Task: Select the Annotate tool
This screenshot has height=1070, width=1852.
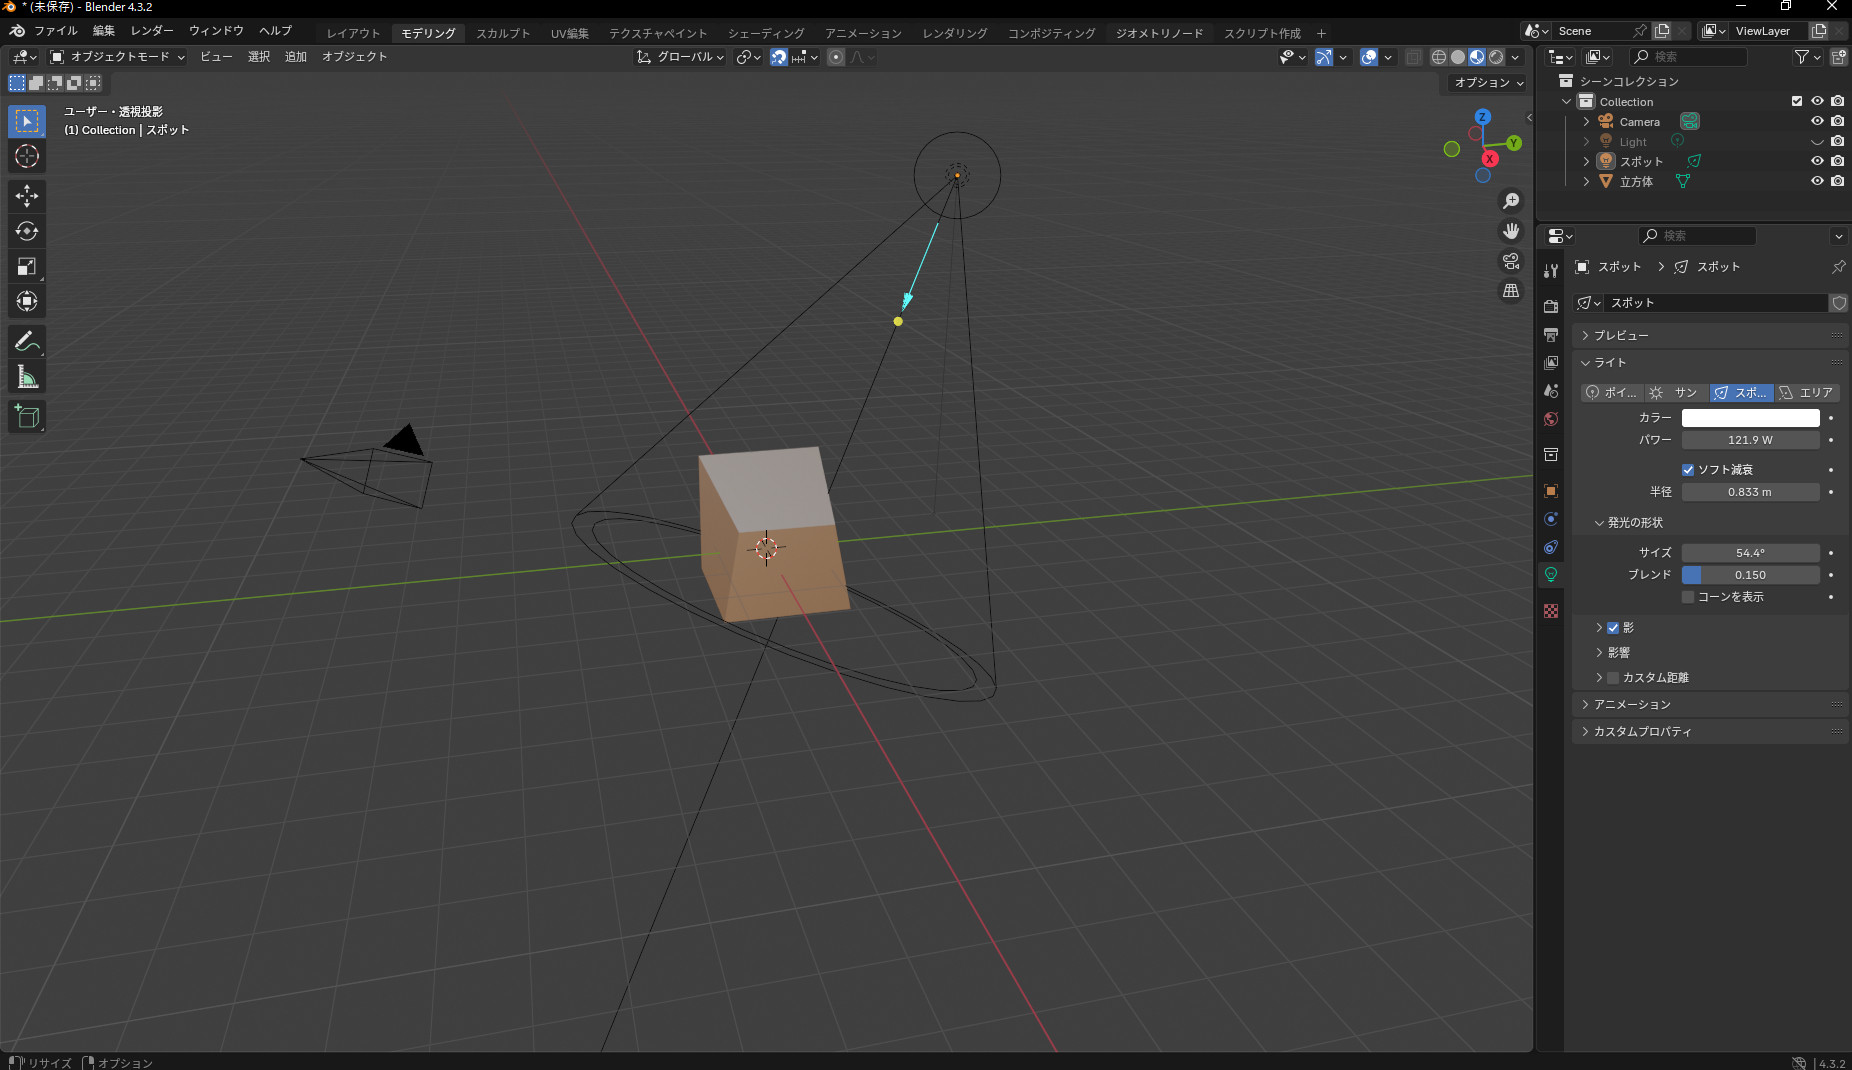Action: (x=27, y=342)
